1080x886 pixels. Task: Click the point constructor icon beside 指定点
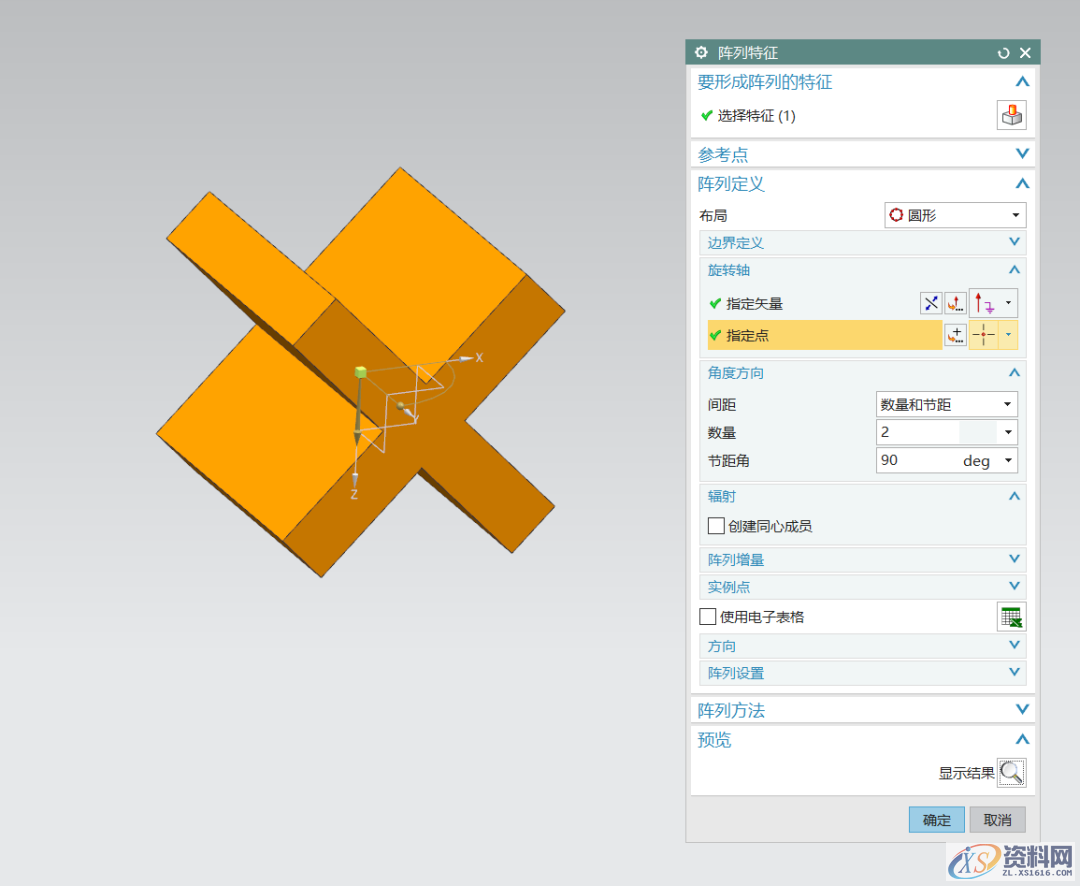957,334
